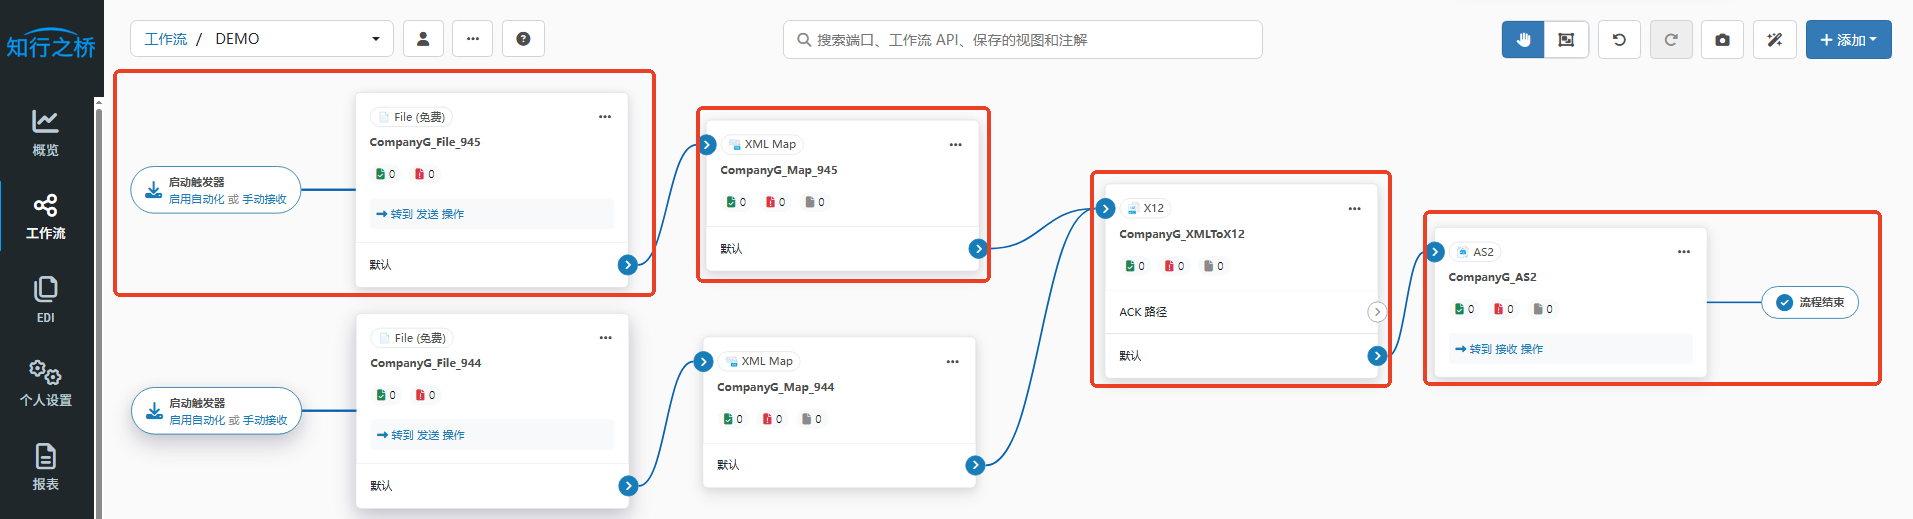Click 转到 发送 操作 link in CompanyG_File_945
This screenshot has width=1913, height=519.
pos(421,214)
